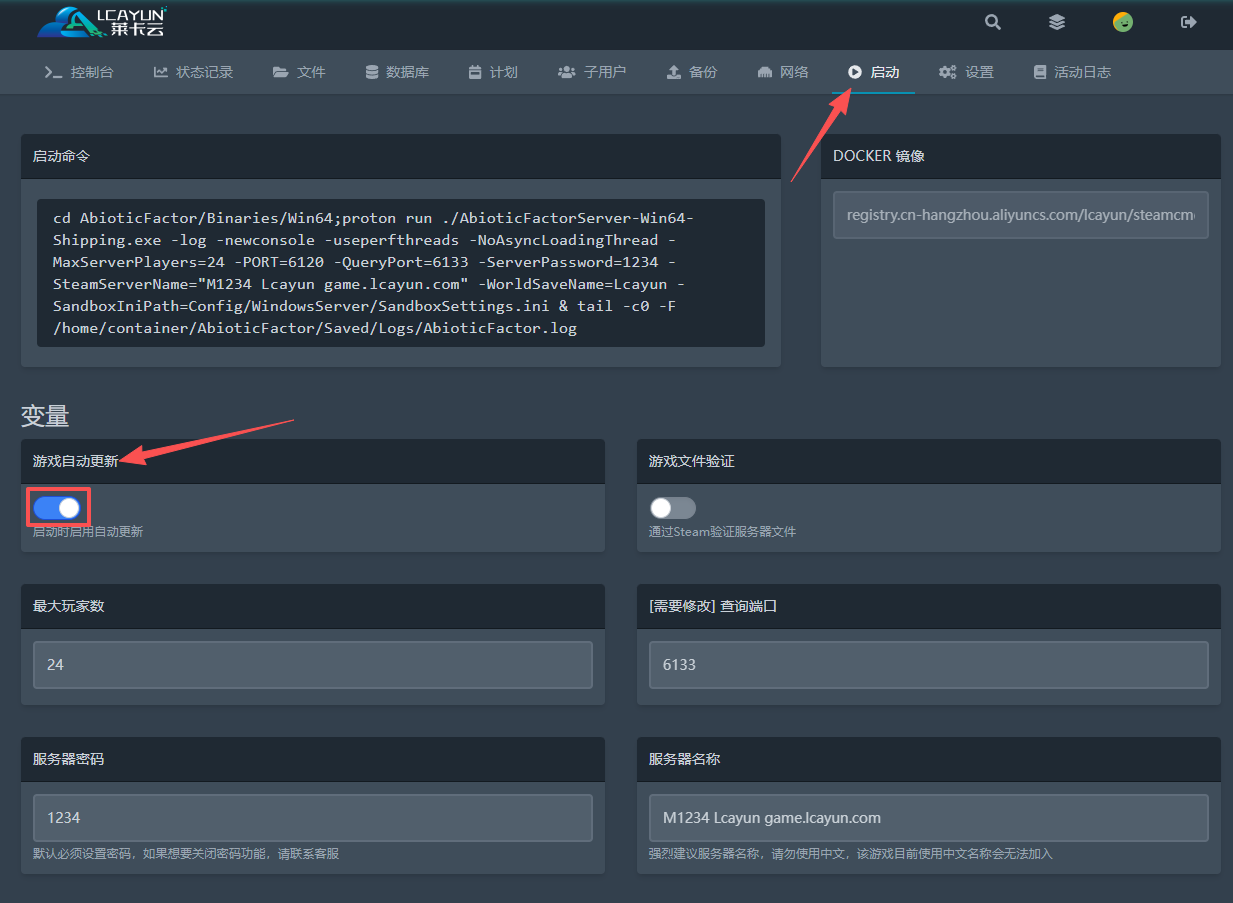This screenshot has width=1233, height=903.
Task: Open the 设置 settings tab
Action: [966, 72]
